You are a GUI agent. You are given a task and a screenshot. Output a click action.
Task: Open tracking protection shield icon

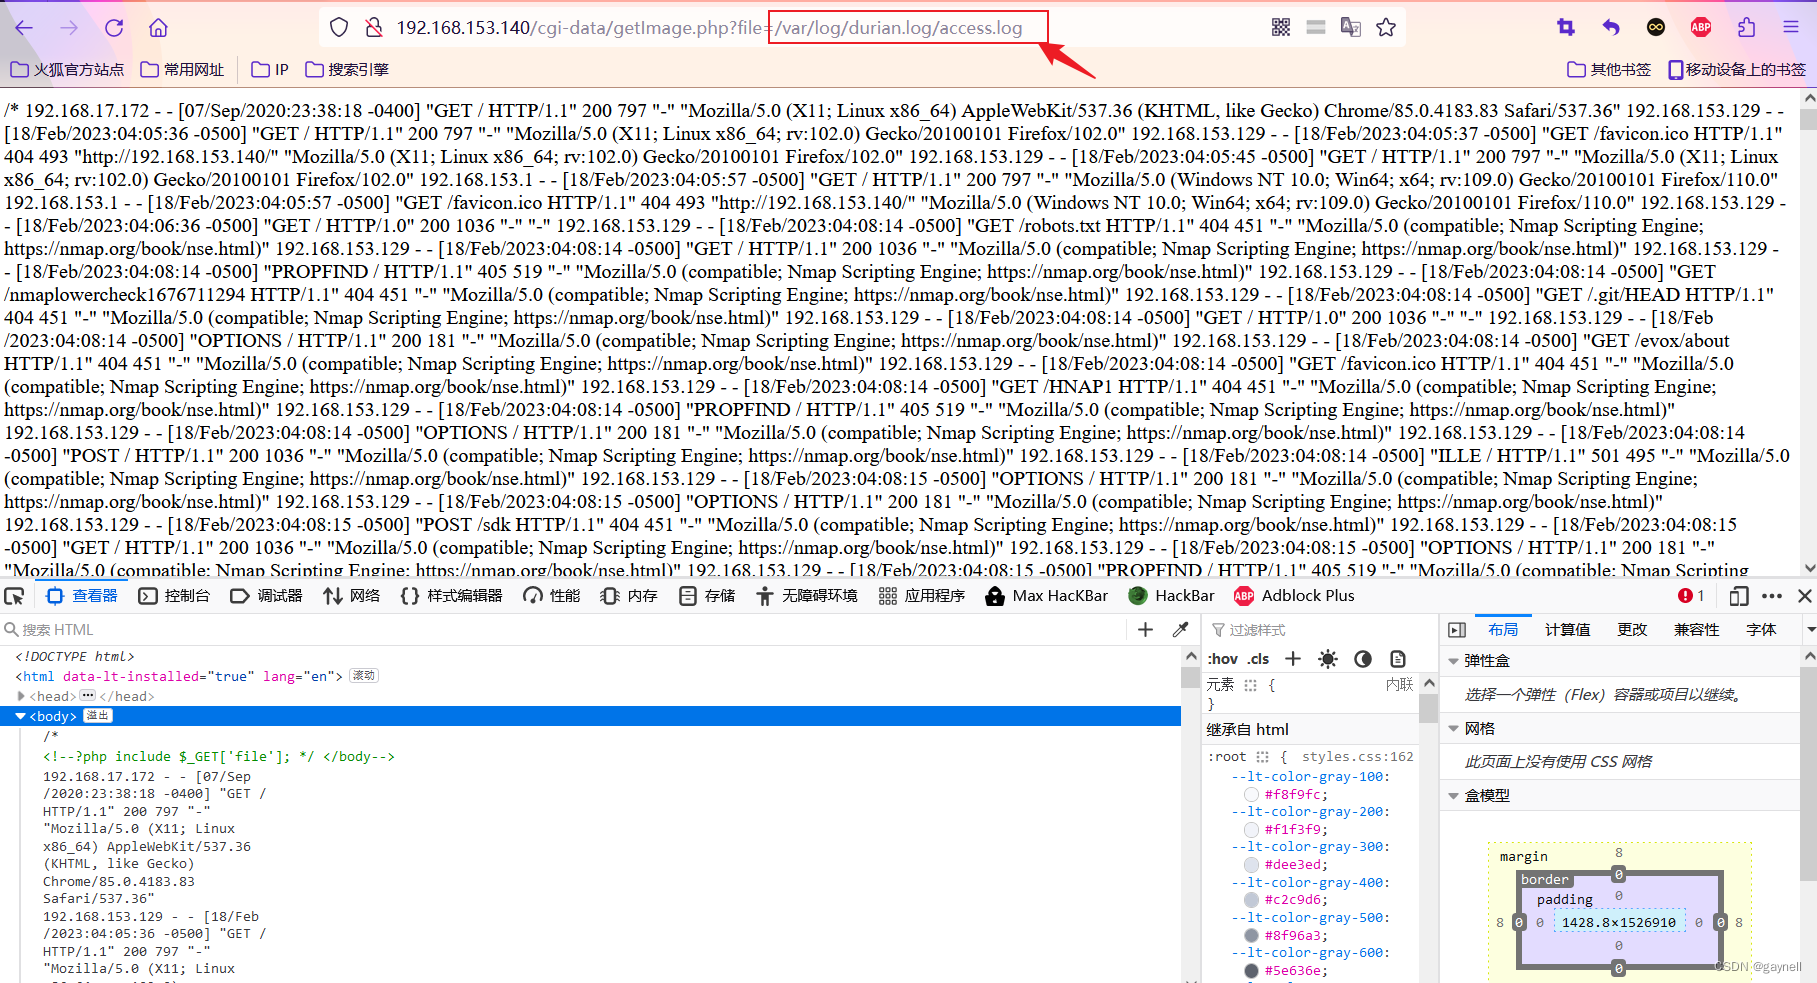pyautogui.click(x=339, y=28)
